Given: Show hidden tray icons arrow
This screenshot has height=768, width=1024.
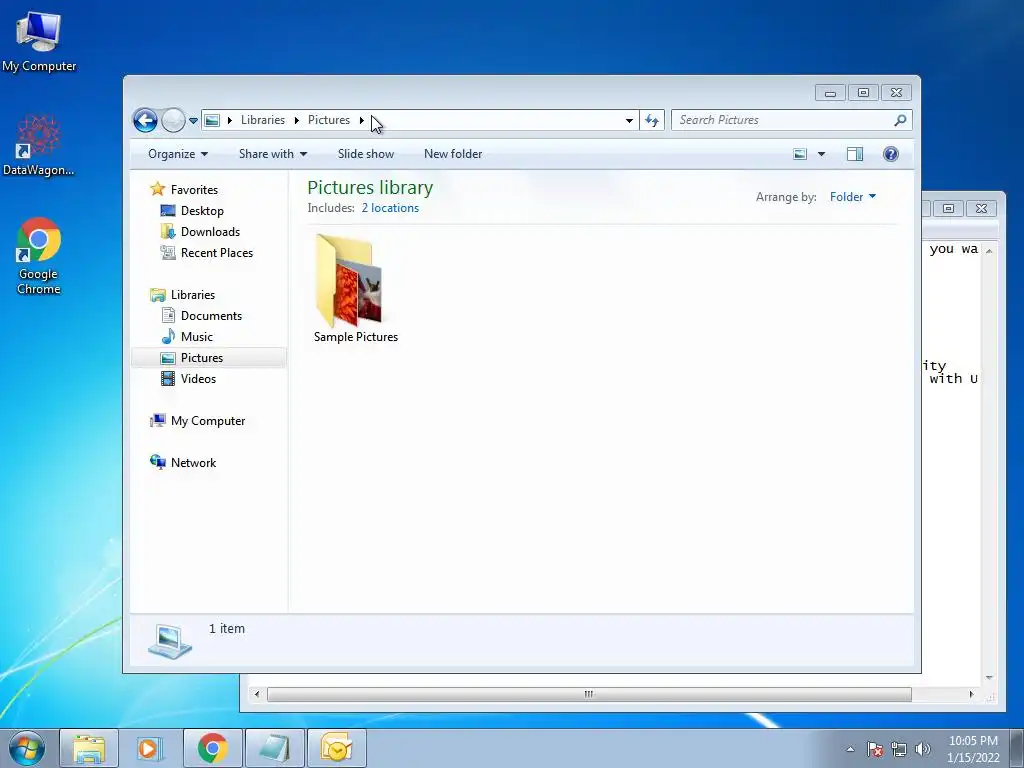Looking at the screenshot, I should click(x=850, y=749).
